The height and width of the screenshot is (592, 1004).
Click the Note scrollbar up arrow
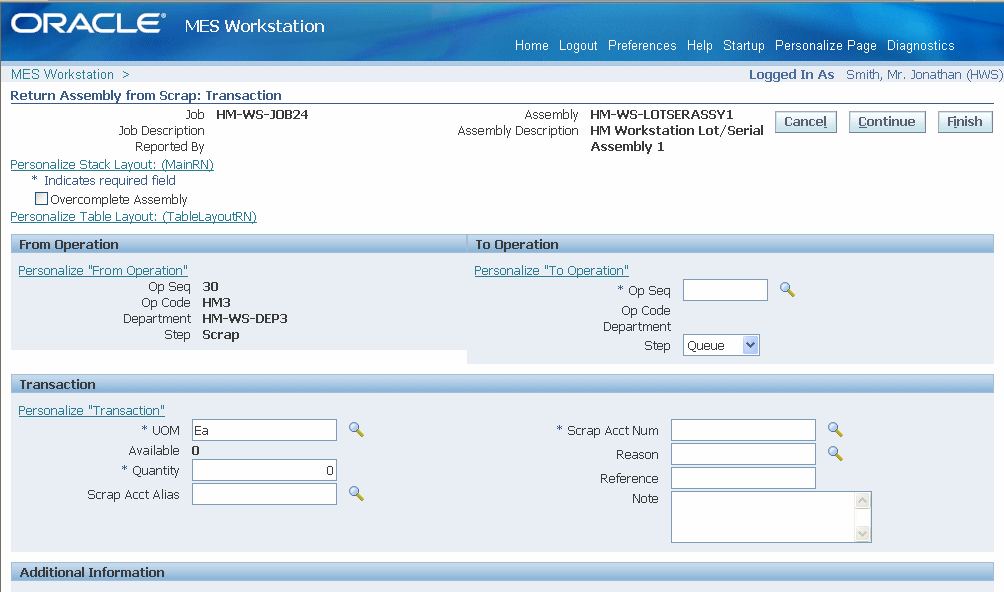[862, 500]
